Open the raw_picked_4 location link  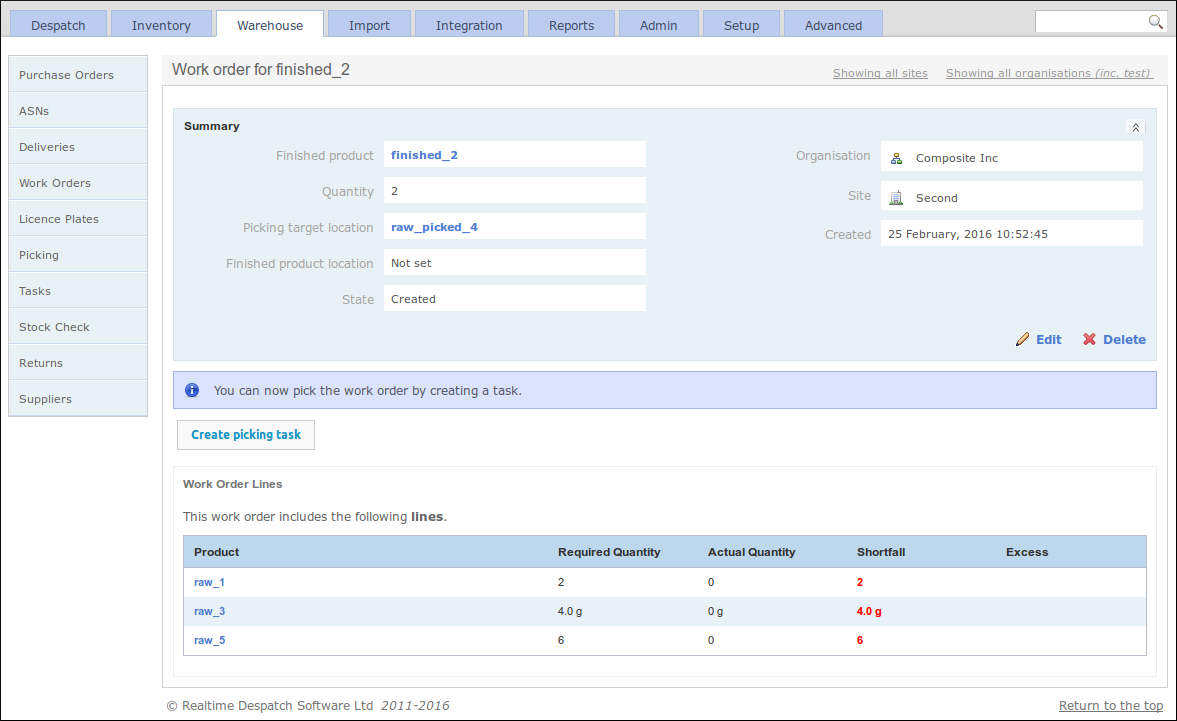click(x=434, y=227)
